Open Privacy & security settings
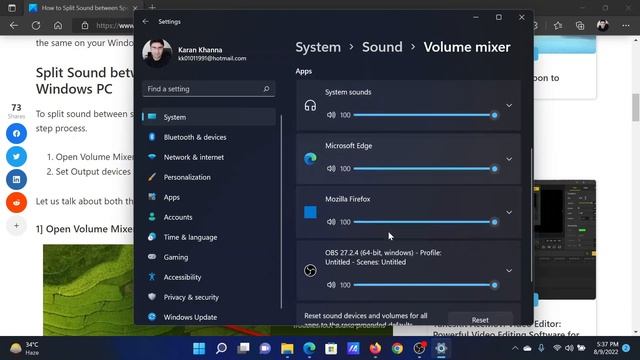The height and width of the screenshot is (360, 640). (x=209, y=297)
